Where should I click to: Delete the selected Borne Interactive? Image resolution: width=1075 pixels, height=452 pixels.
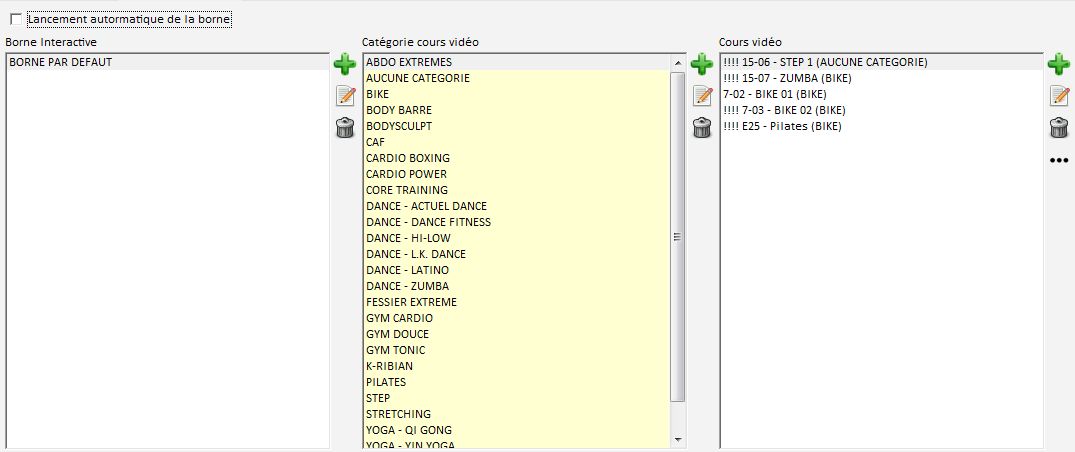(x=344, y=127)
